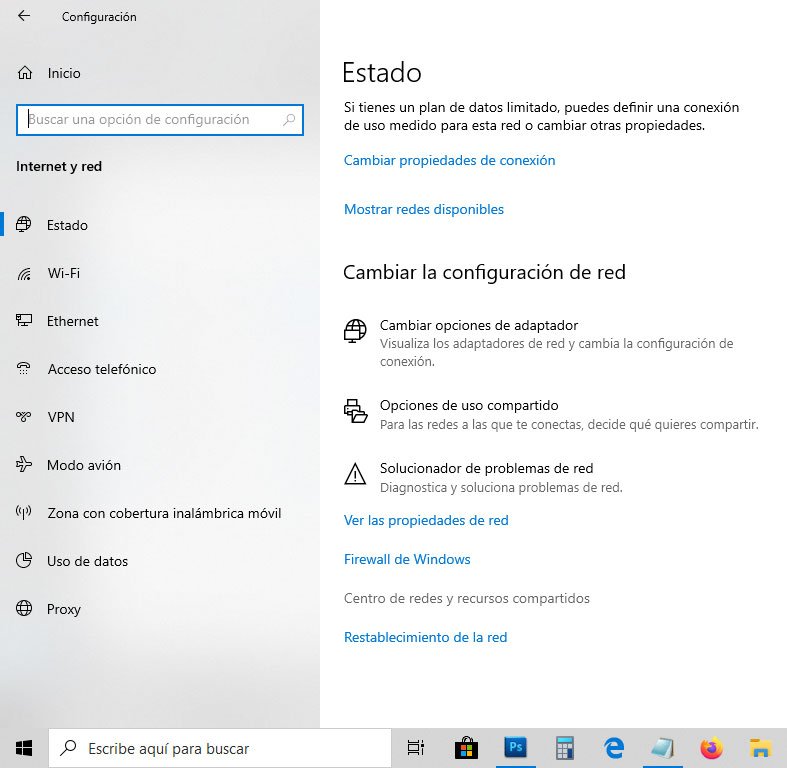Go to the VPN section

[x=61, y=417]
